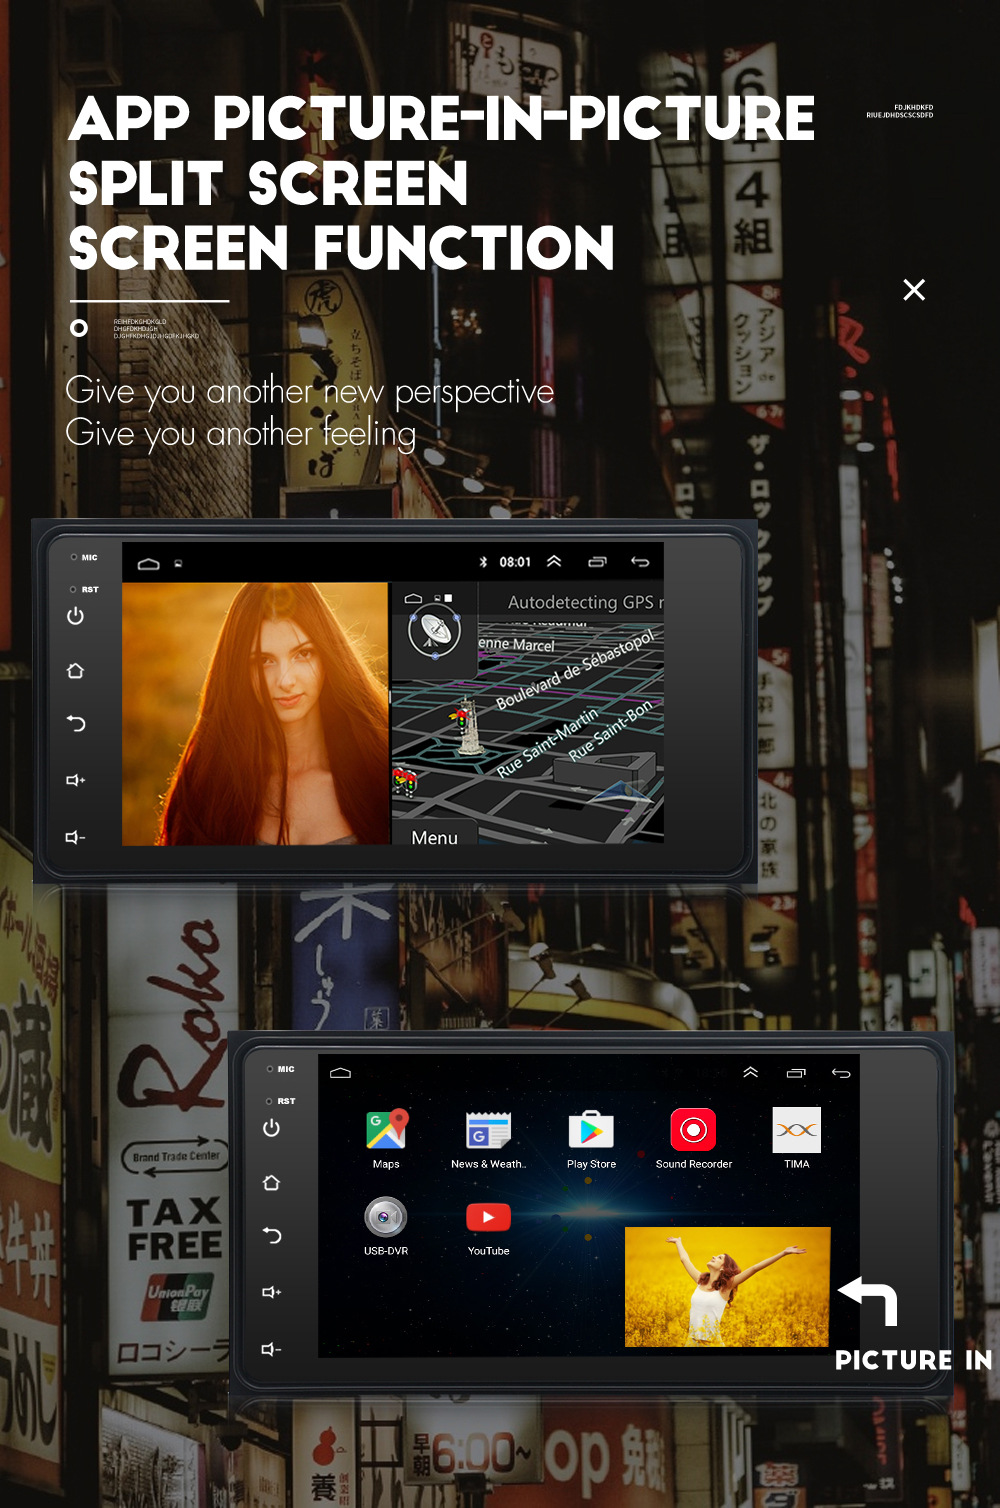Open Menu in navigation app
This screenshot has width=1000, height=1508.
pos(435,838)
